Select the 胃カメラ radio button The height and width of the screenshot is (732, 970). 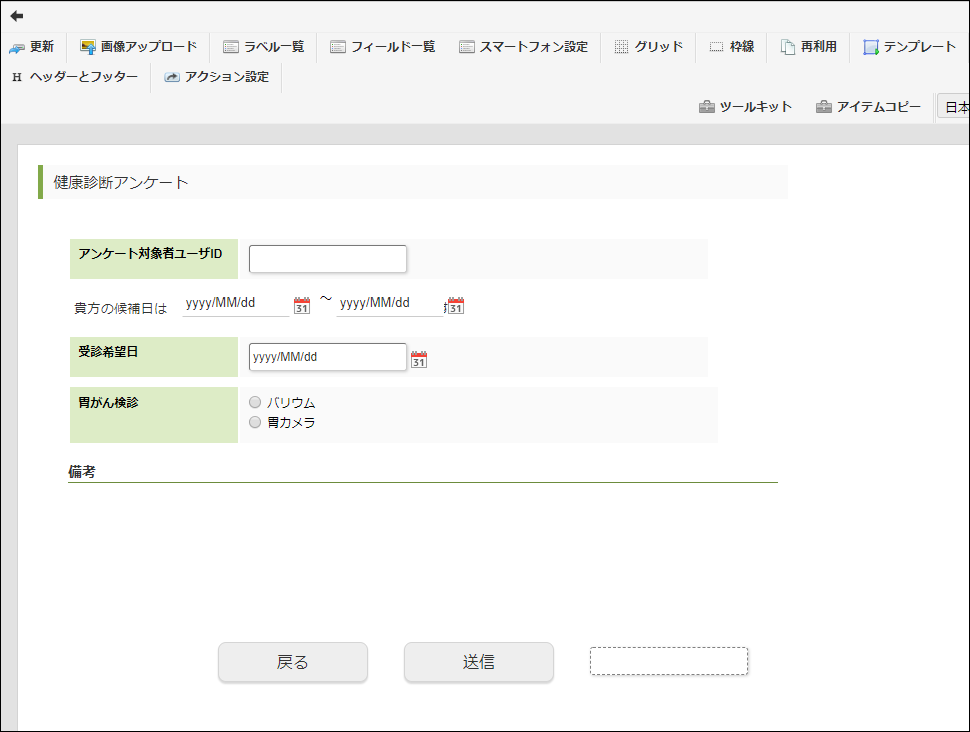[255, 421]
